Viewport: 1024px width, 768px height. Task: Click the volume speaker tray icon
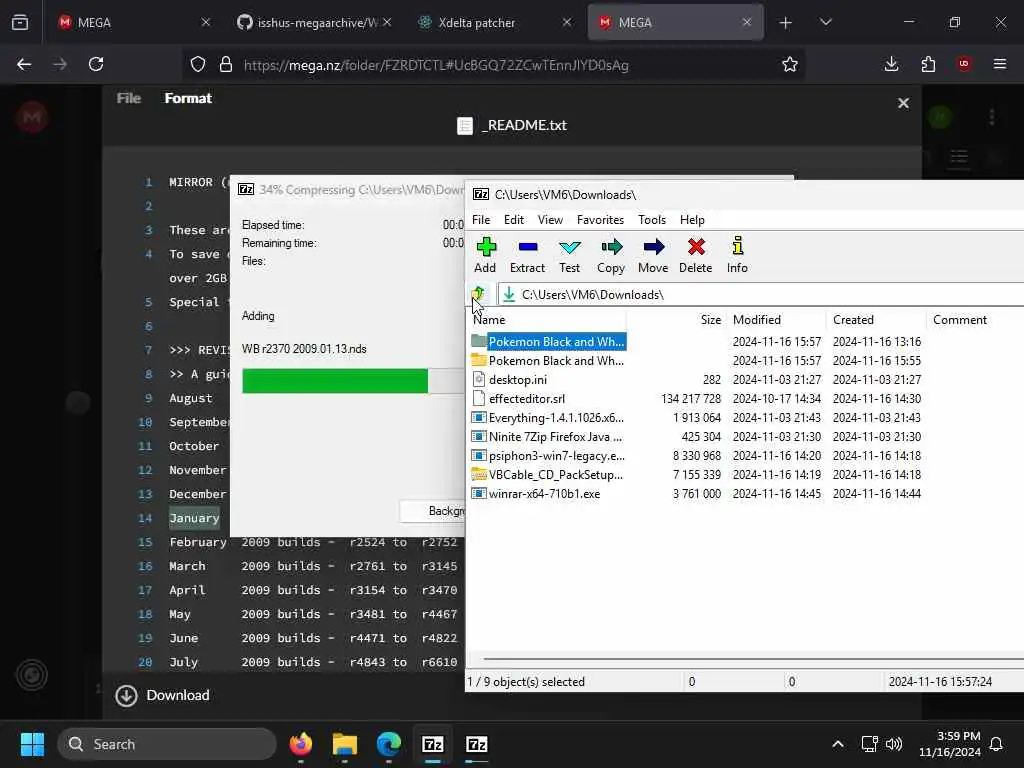pos(894,744)
